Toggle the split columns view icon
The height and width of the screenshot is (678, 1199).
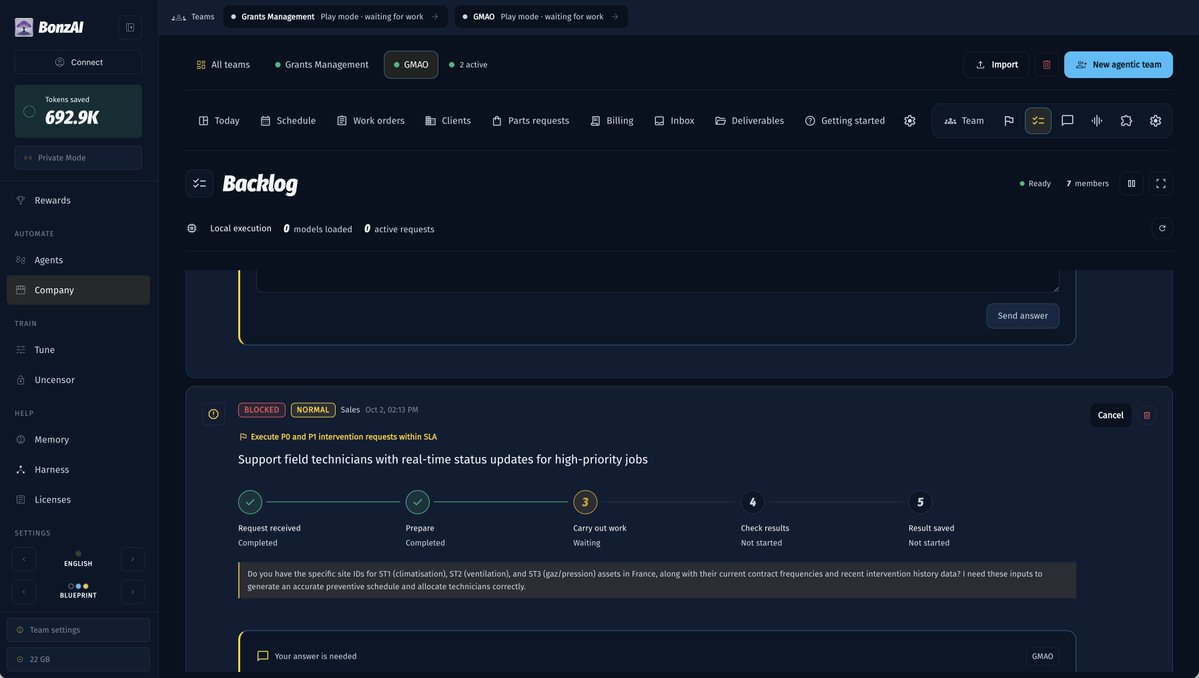tap(1131, 183)
